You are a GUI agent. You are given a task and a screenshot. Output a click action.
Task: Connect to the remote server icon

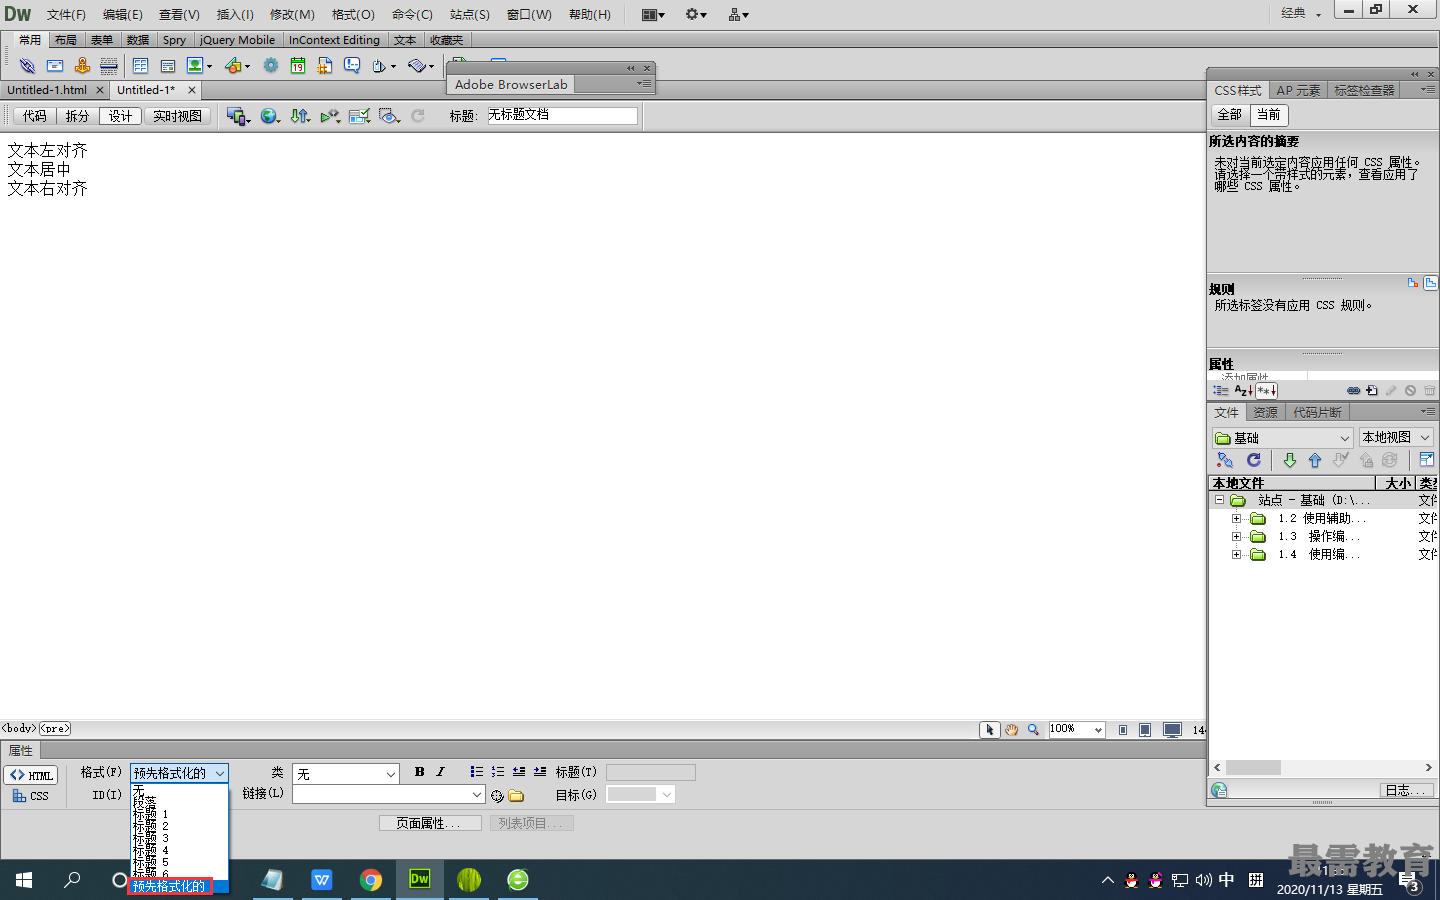click(x=1225, y=460)
